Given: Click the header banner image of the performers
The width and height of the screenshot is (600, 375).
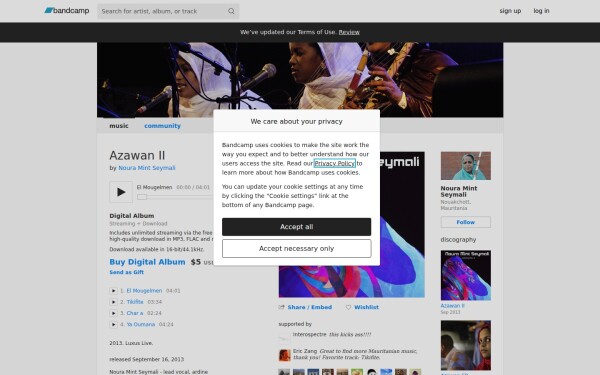Looking at the screenshot, I should (300, 80).
